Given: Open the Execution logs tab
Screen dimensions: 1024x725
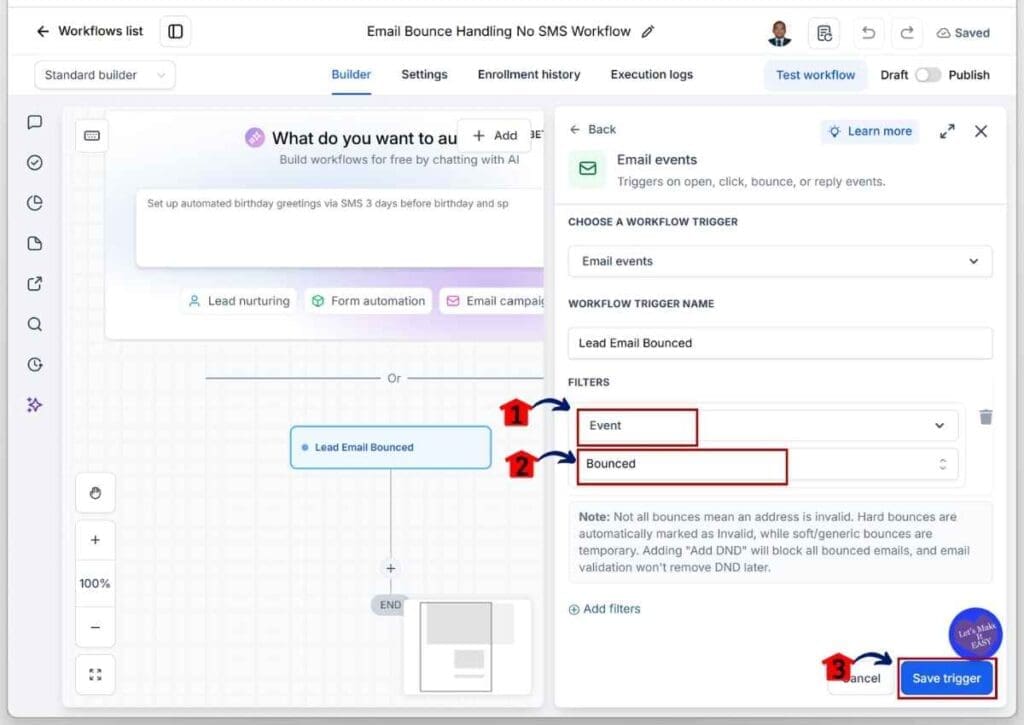Looking at the screenshot, I should [x=652, y=74].
